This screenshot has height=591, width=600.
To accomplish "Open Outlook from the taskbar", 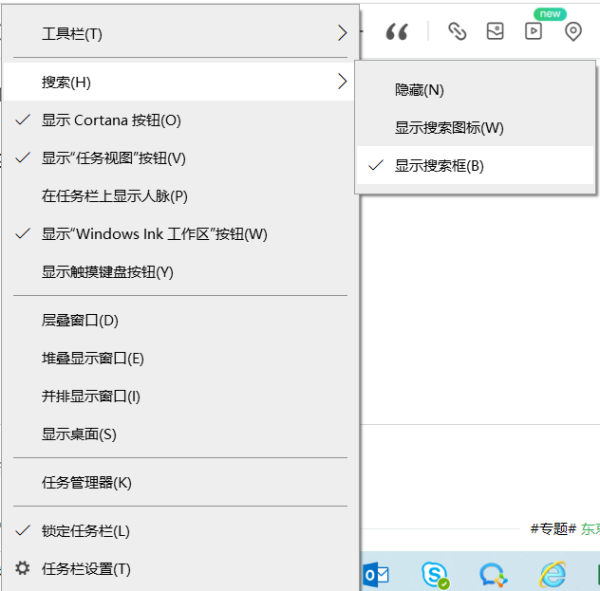I will click(x=376, y=574).
